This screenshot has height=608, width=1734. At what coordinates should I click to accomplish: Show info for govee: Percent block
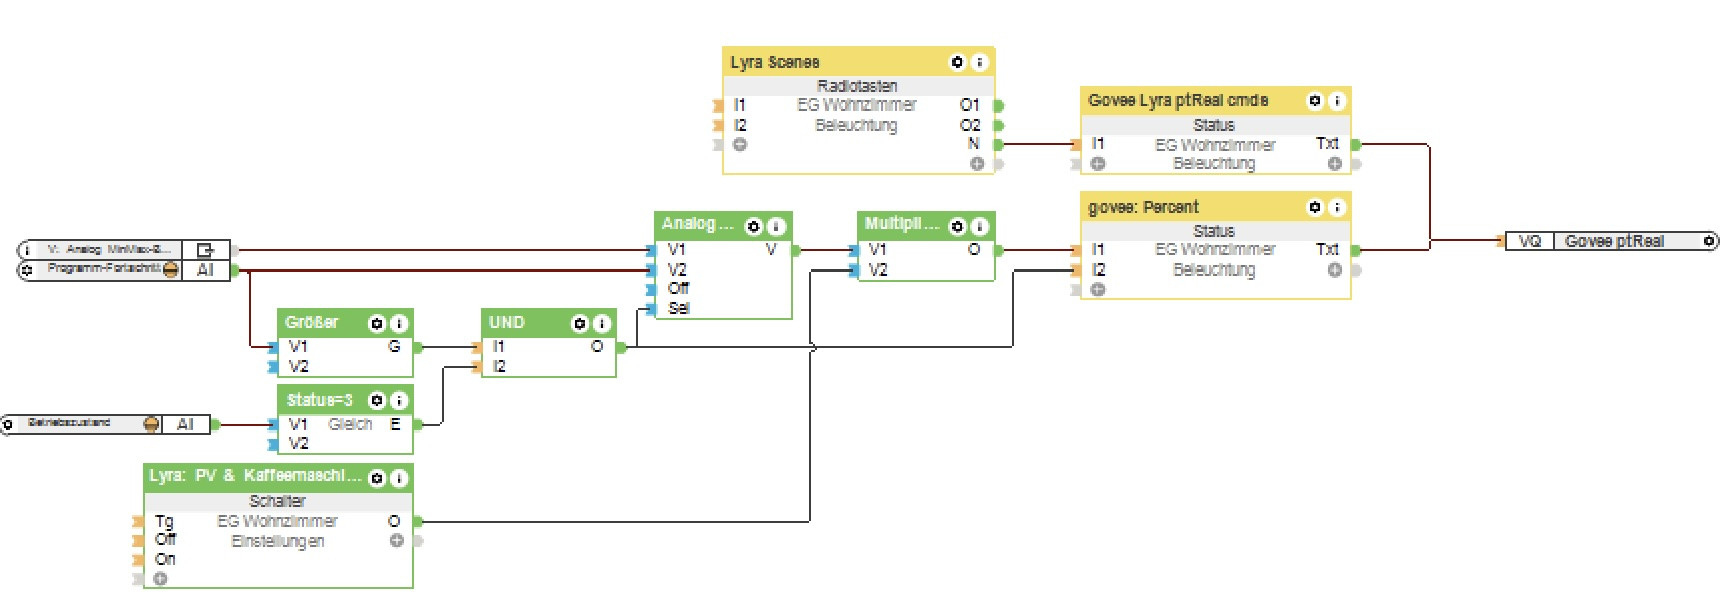click(1337, 208)
